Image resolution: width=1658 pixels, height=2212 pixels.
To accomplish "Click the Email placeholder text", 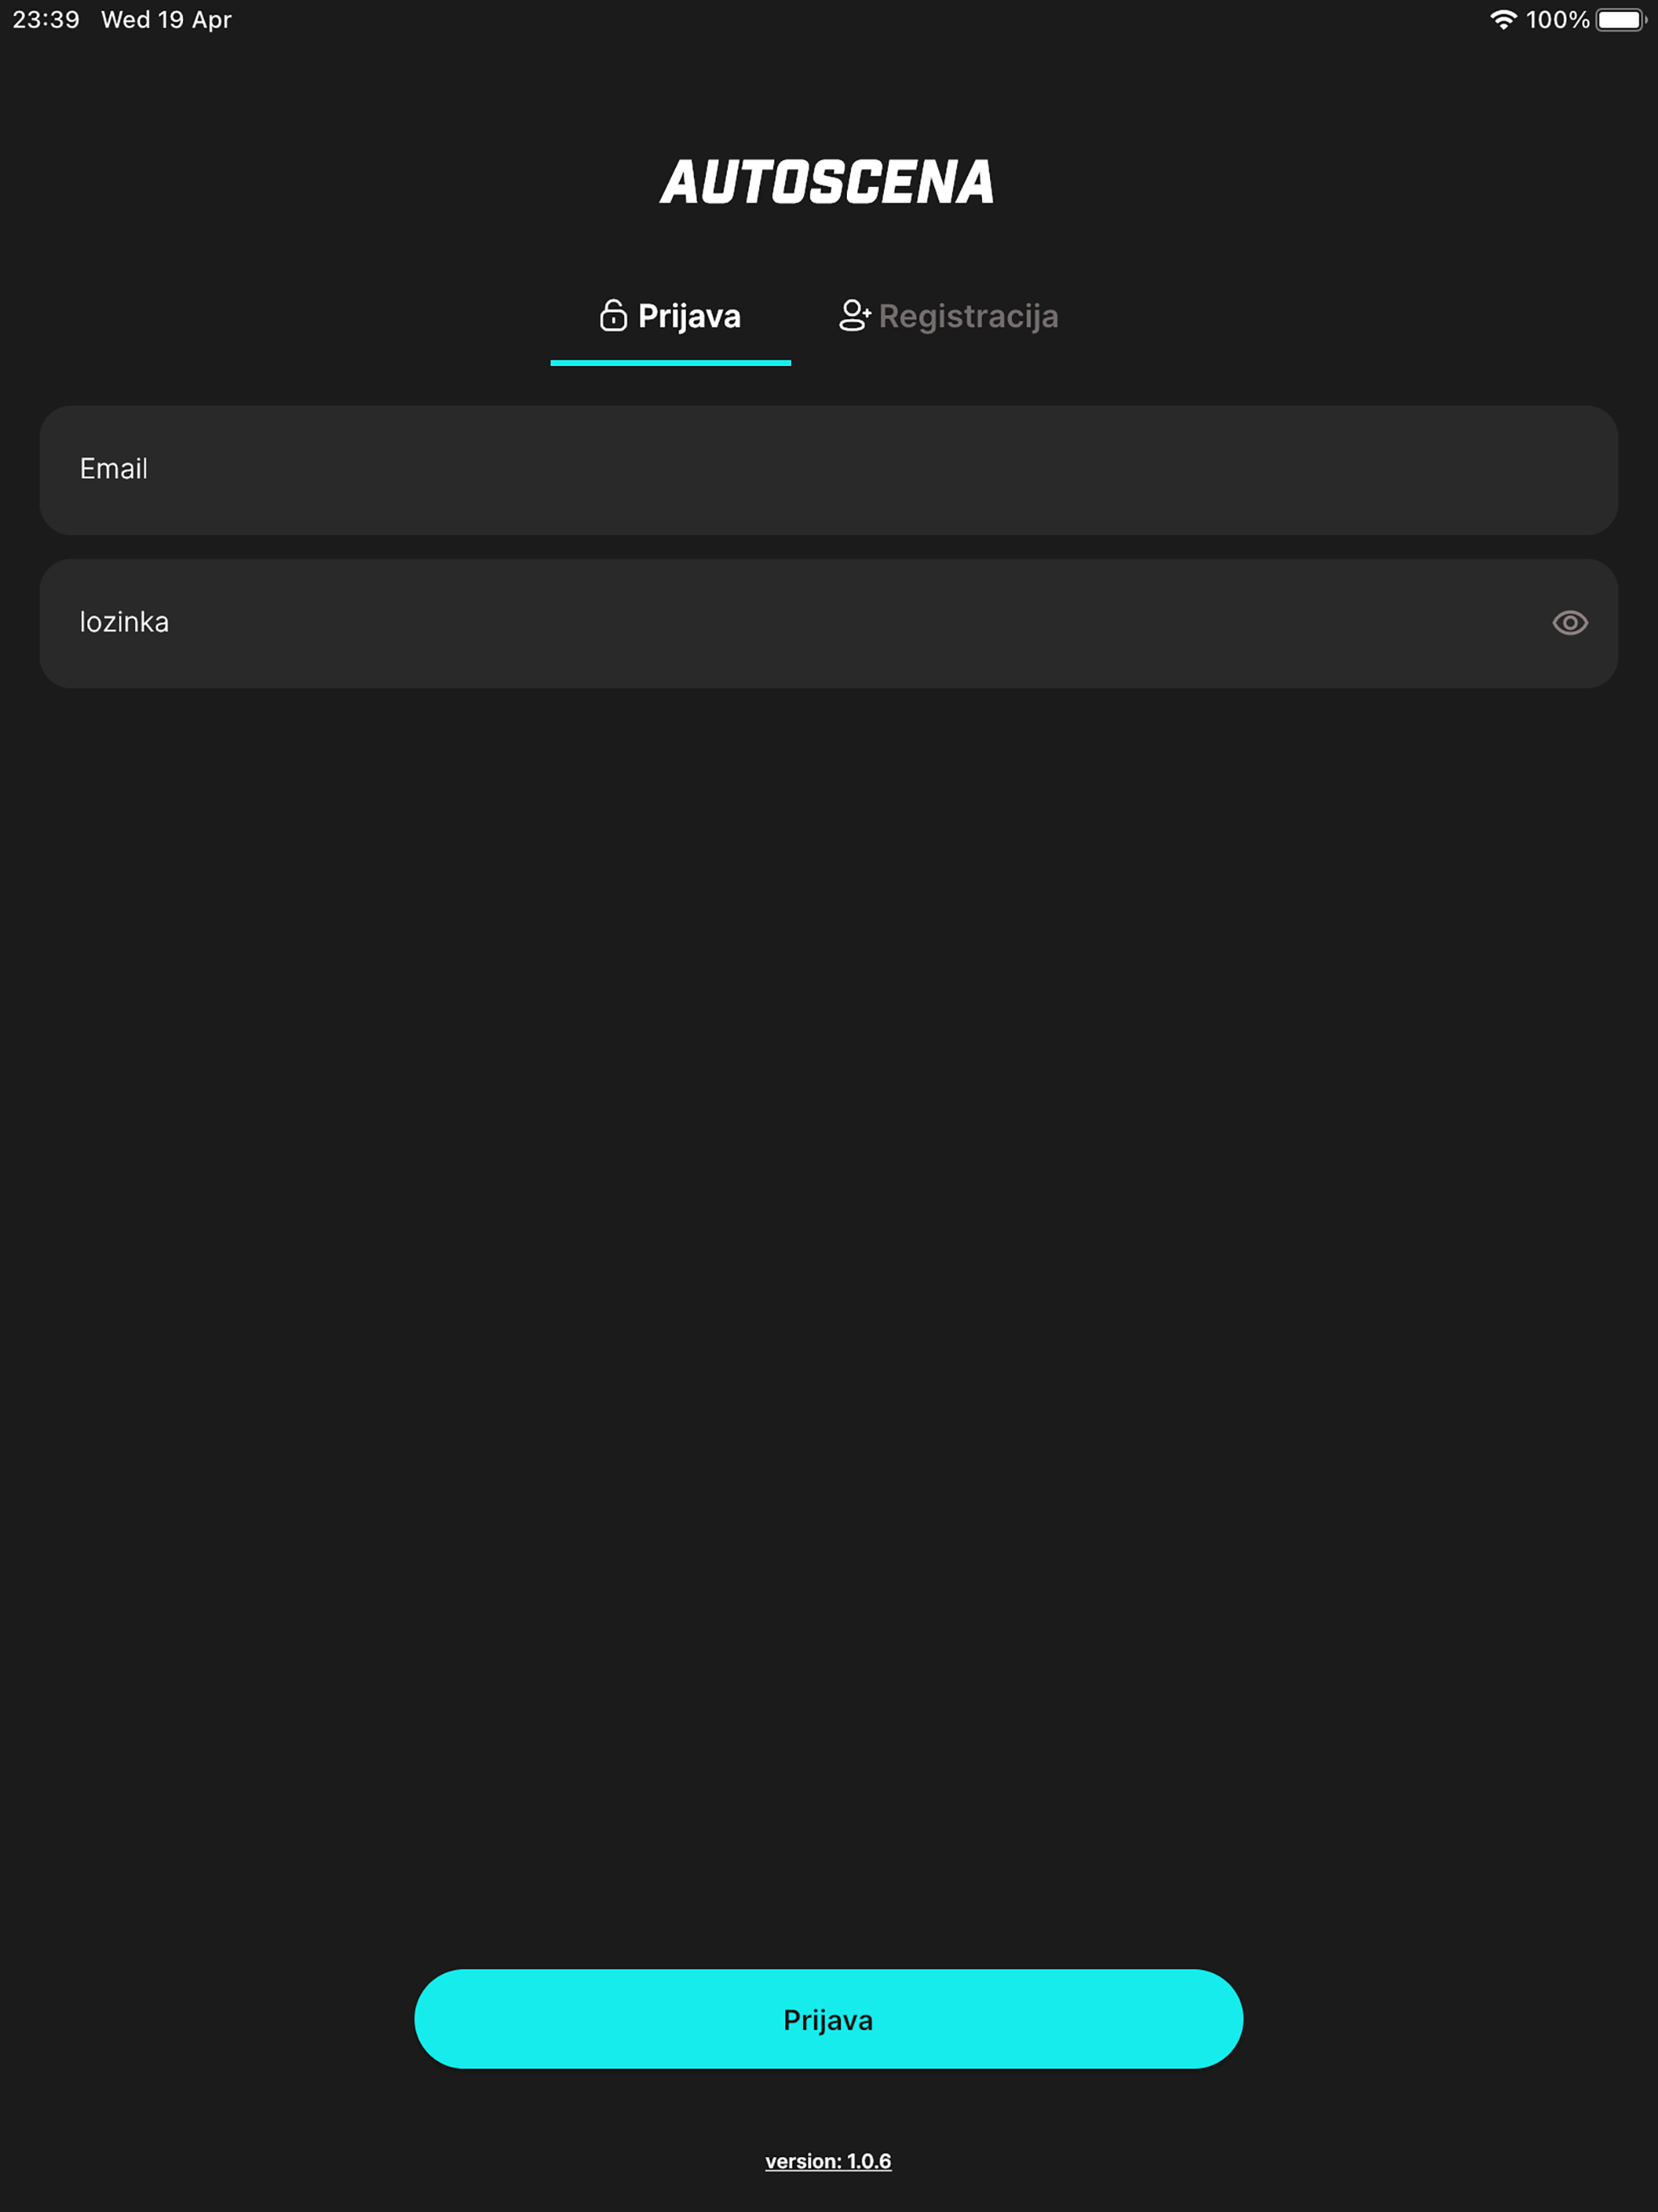I will coord(114,469).
